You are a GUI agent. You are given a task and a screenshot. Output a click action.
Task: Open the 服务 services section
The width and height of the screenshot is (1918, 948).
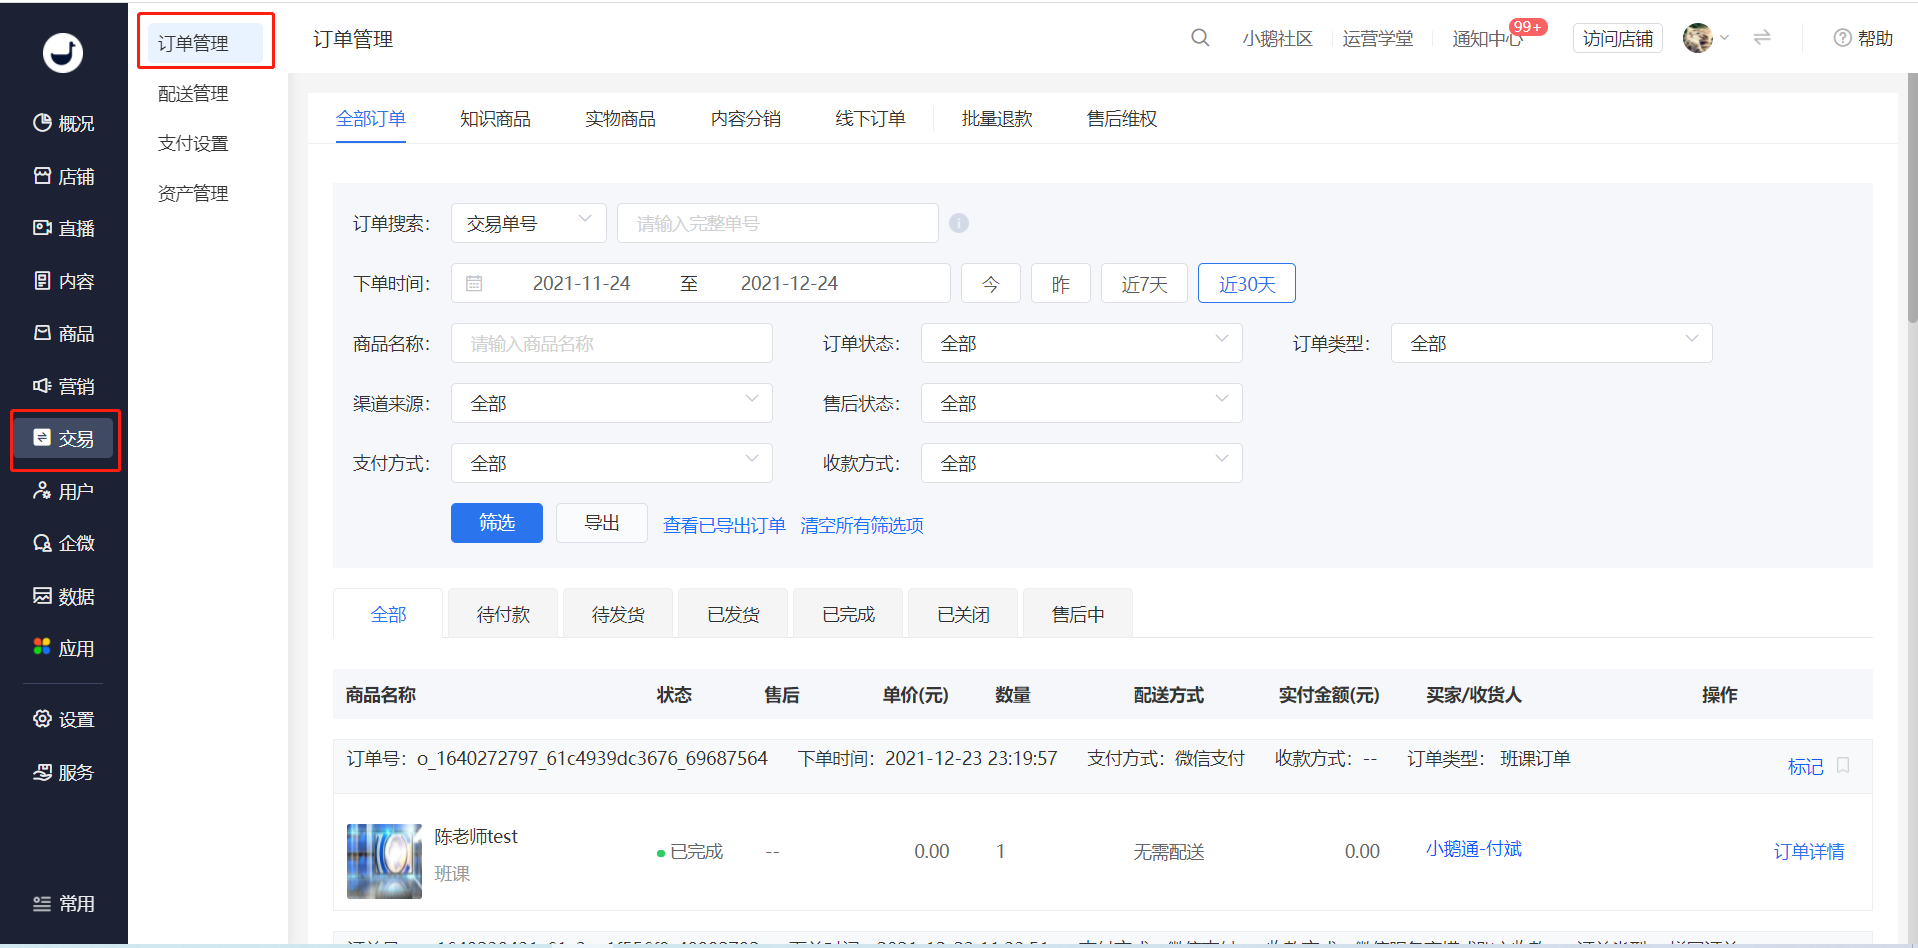point(64,772)
